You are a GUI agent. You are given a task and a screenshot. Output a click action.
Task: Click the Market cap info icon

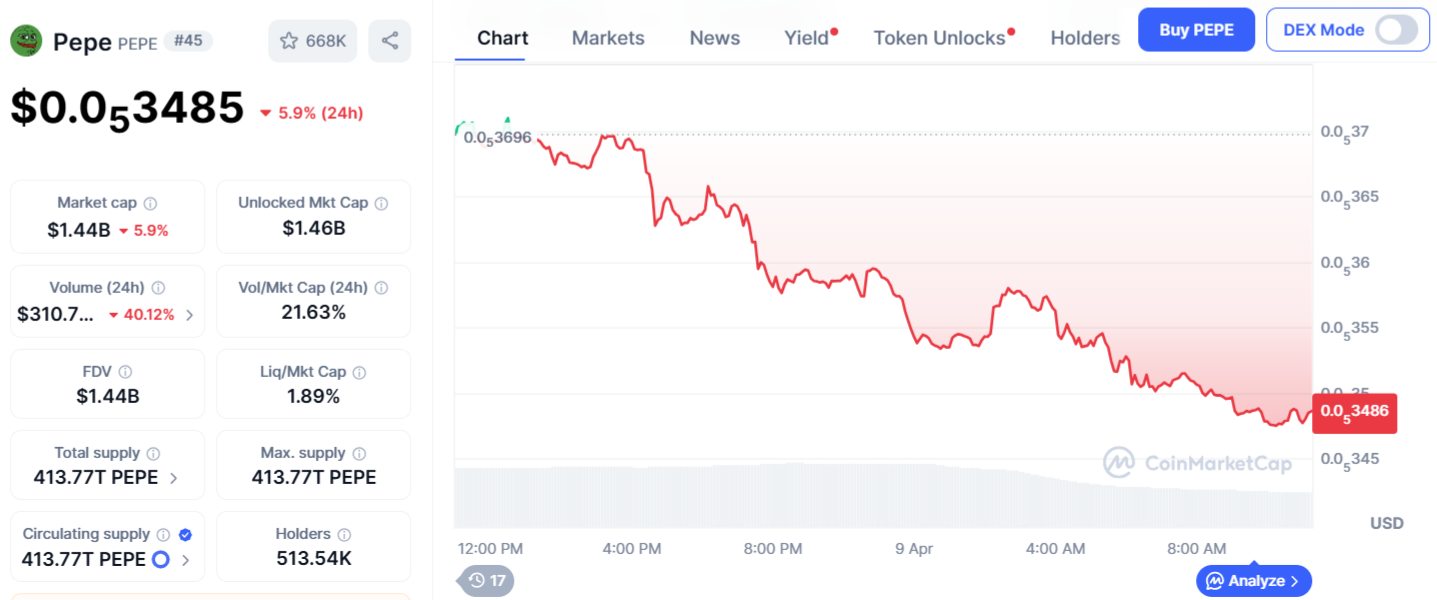150,202
